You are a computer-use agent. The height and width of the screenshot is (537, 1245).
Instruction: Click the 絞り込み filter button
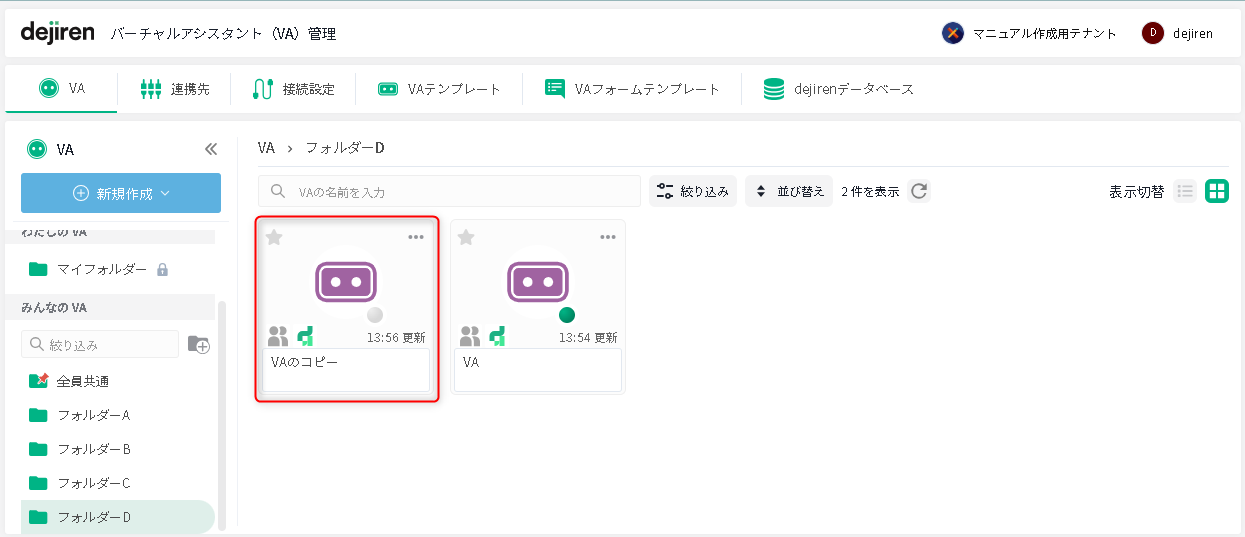pos(693,191)
